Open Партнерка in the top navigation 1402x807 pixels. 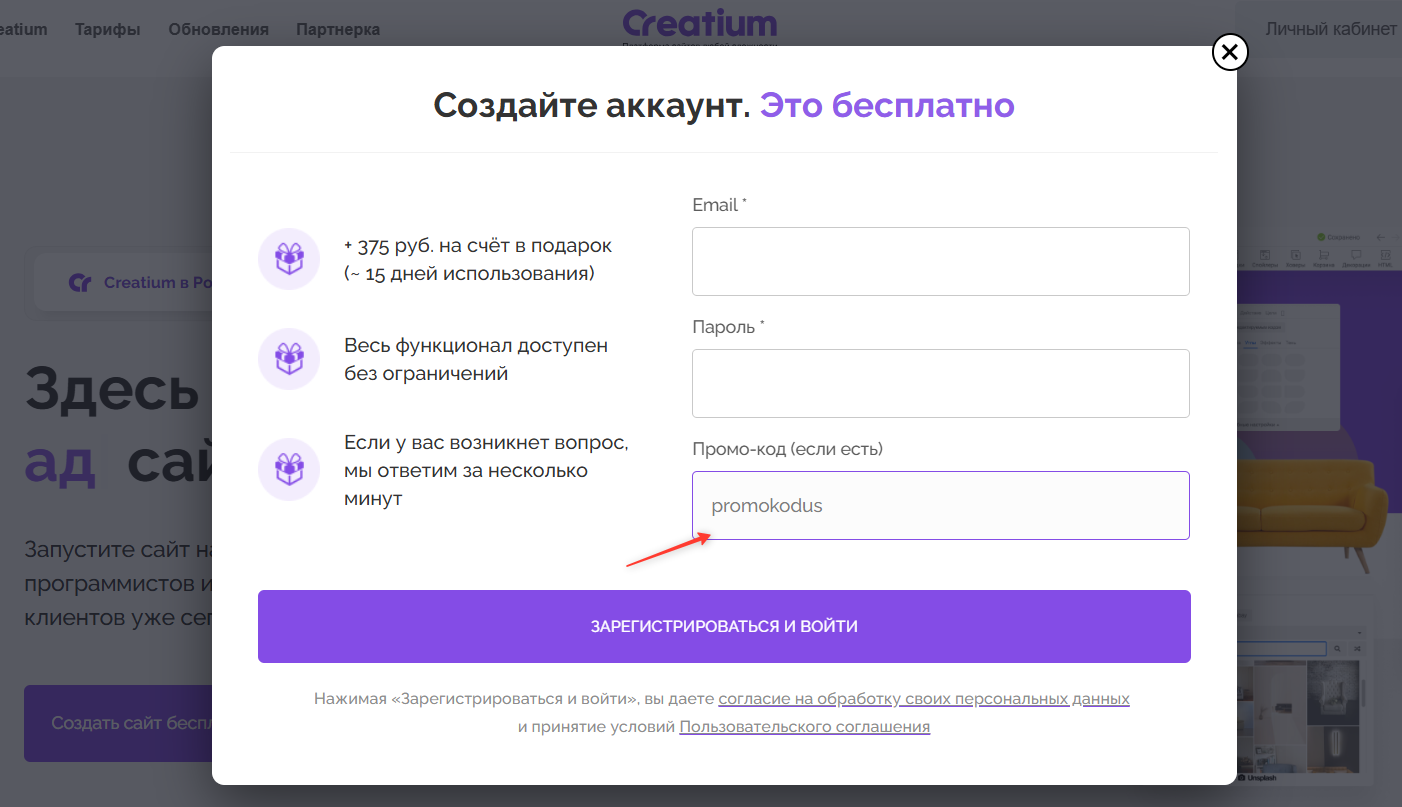338,29
